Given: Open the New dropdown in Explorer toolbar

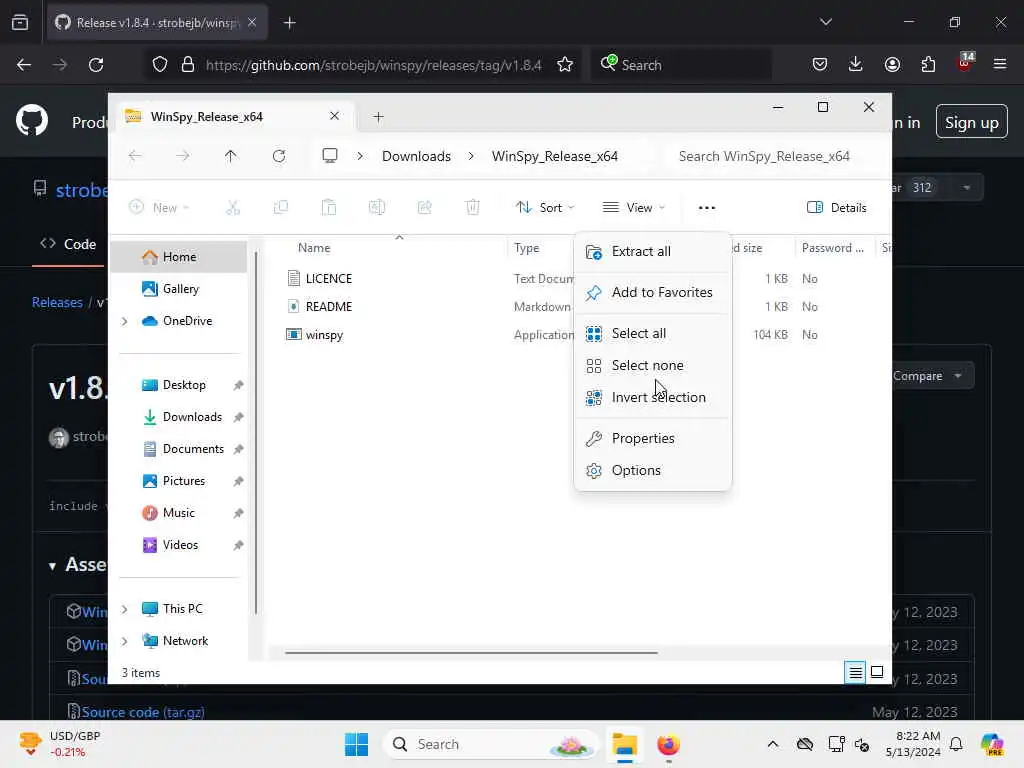Looking at the screenshot, I should click(159, 208).
